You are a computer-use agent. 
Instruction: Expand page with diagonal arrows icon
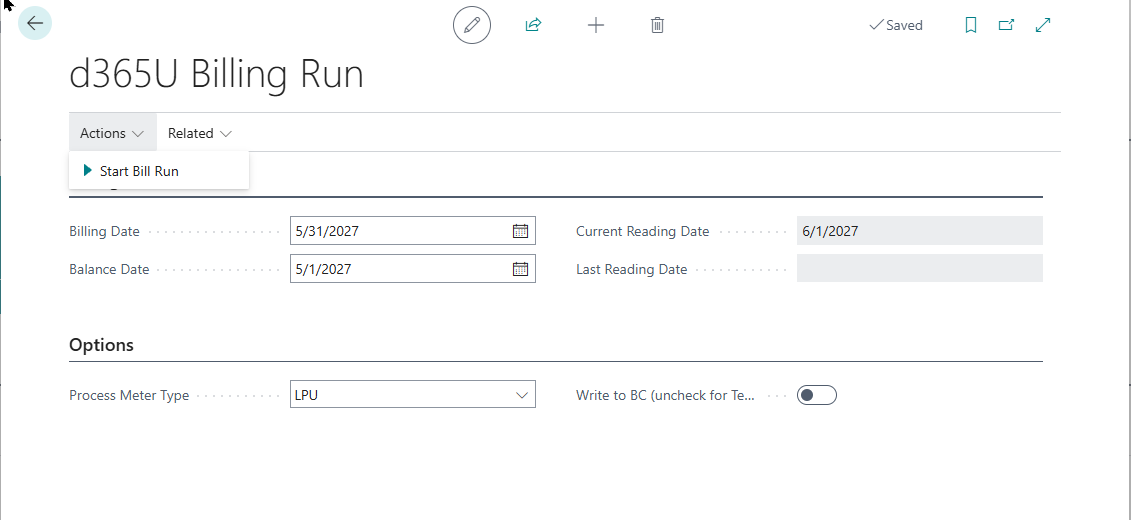coord(1043,25)
